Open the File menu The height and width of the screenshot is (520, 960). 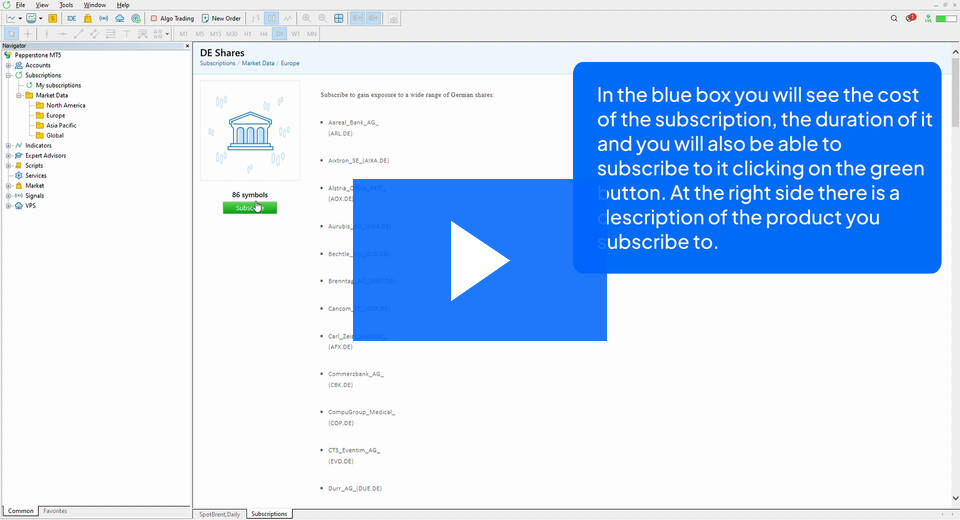pos(20,5)
